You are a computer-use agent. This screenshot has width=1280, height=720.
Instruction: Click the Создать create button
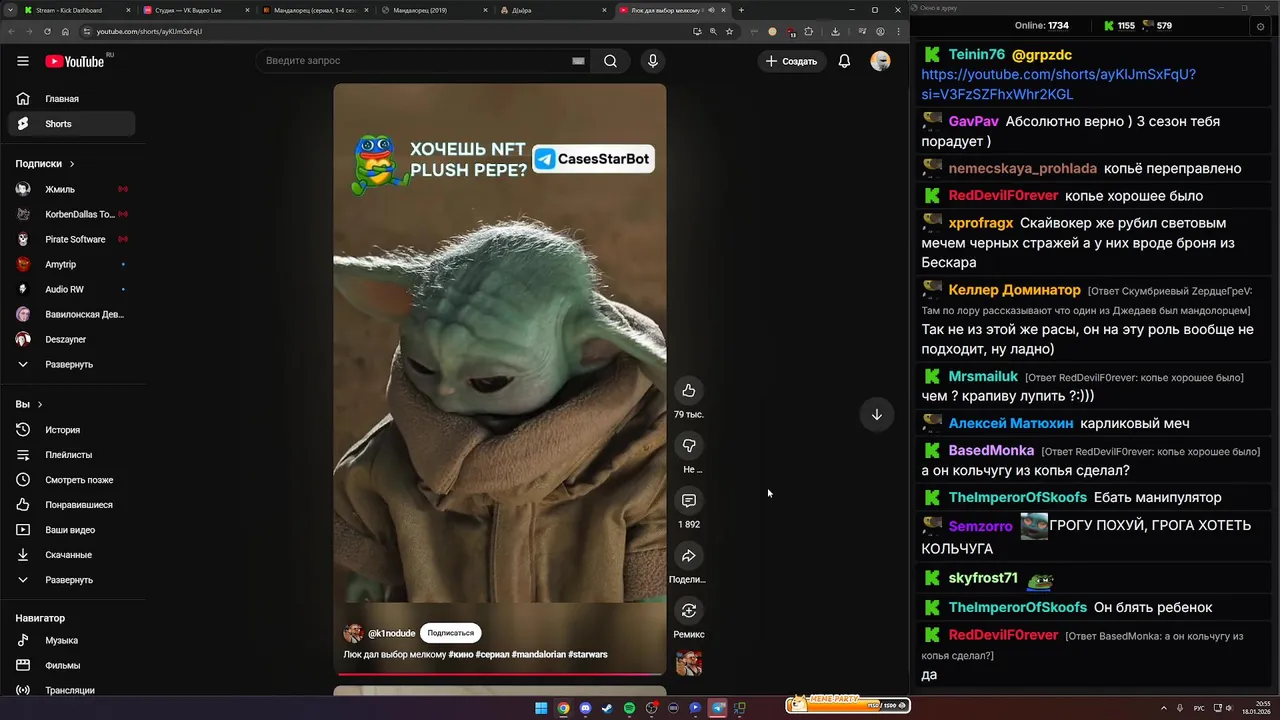pos(791,61)
